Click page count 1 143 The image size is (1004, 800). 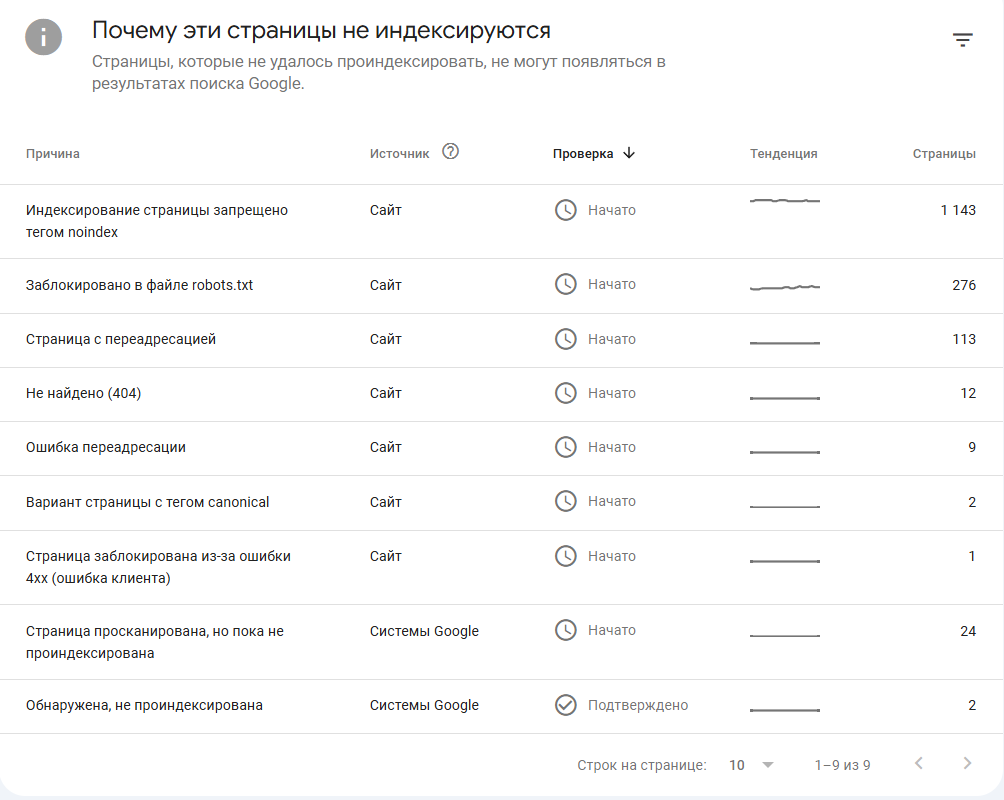(958, 210)
